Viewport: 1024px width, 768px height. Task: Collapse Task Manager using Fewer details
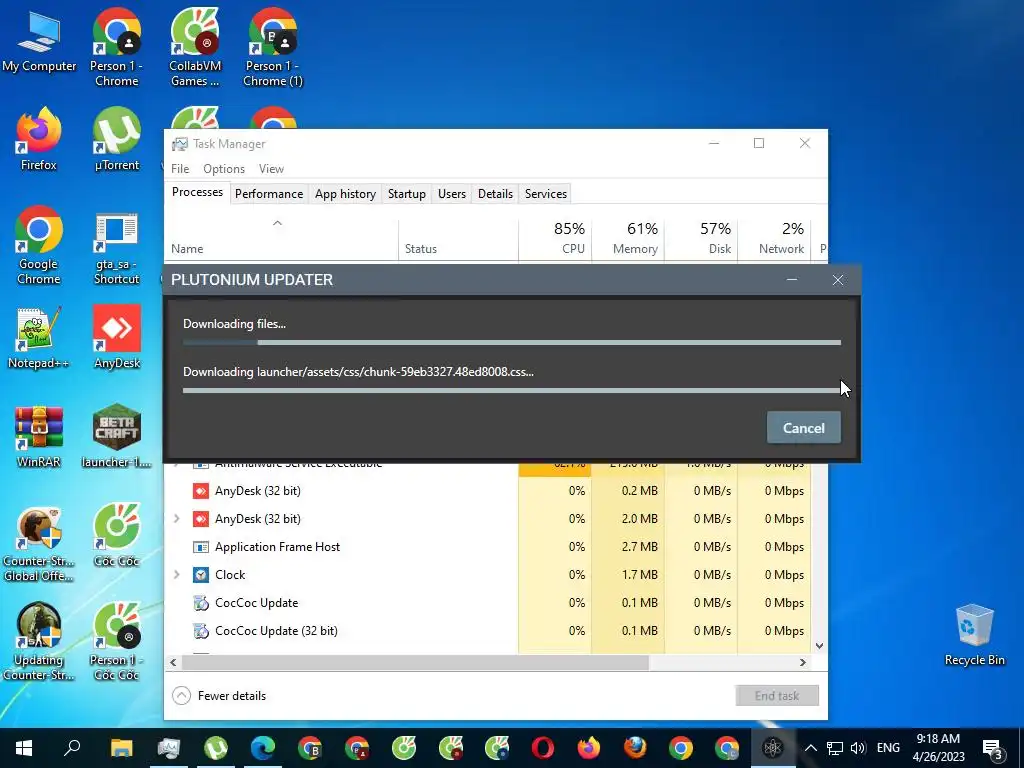219,696
